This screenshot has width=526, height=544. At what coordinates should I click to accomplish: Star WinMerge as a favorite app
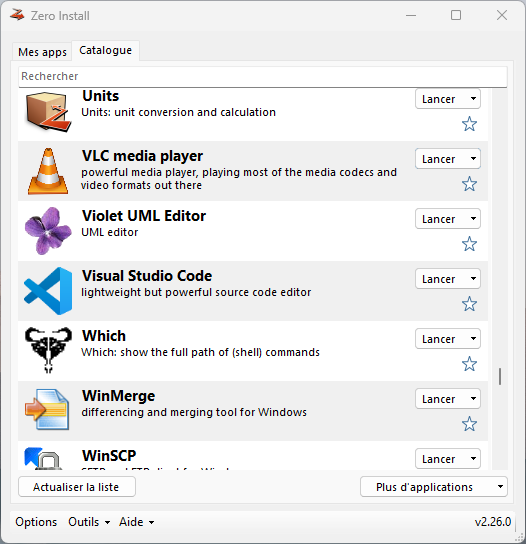[469, 424]
